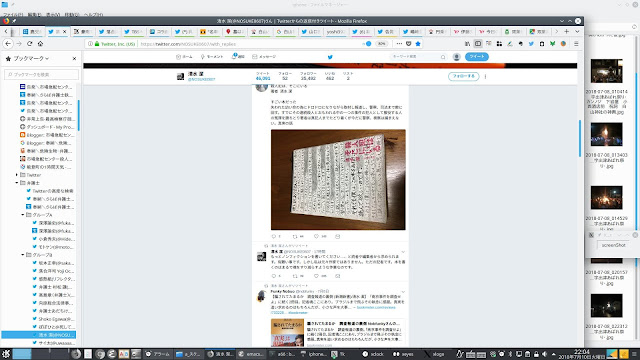Open the application launcher in taskbar

(6, 354)
